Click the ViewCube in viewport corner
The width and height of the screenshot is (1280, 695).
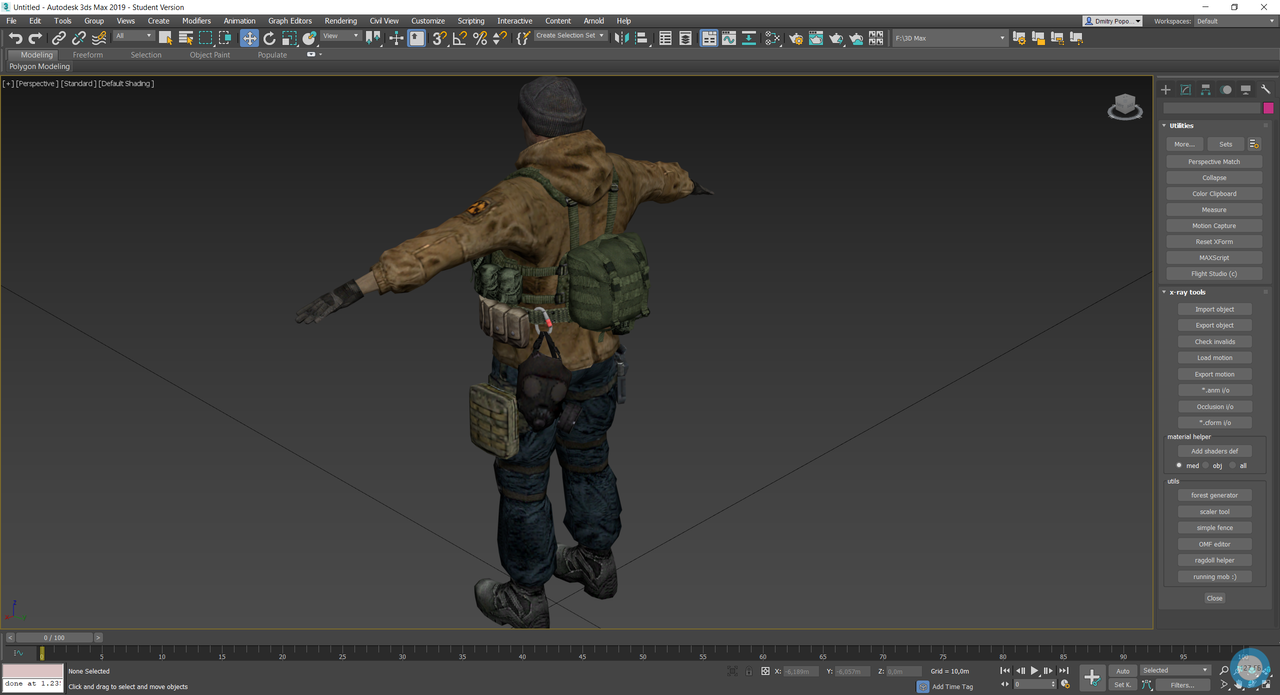point(1125,106)
